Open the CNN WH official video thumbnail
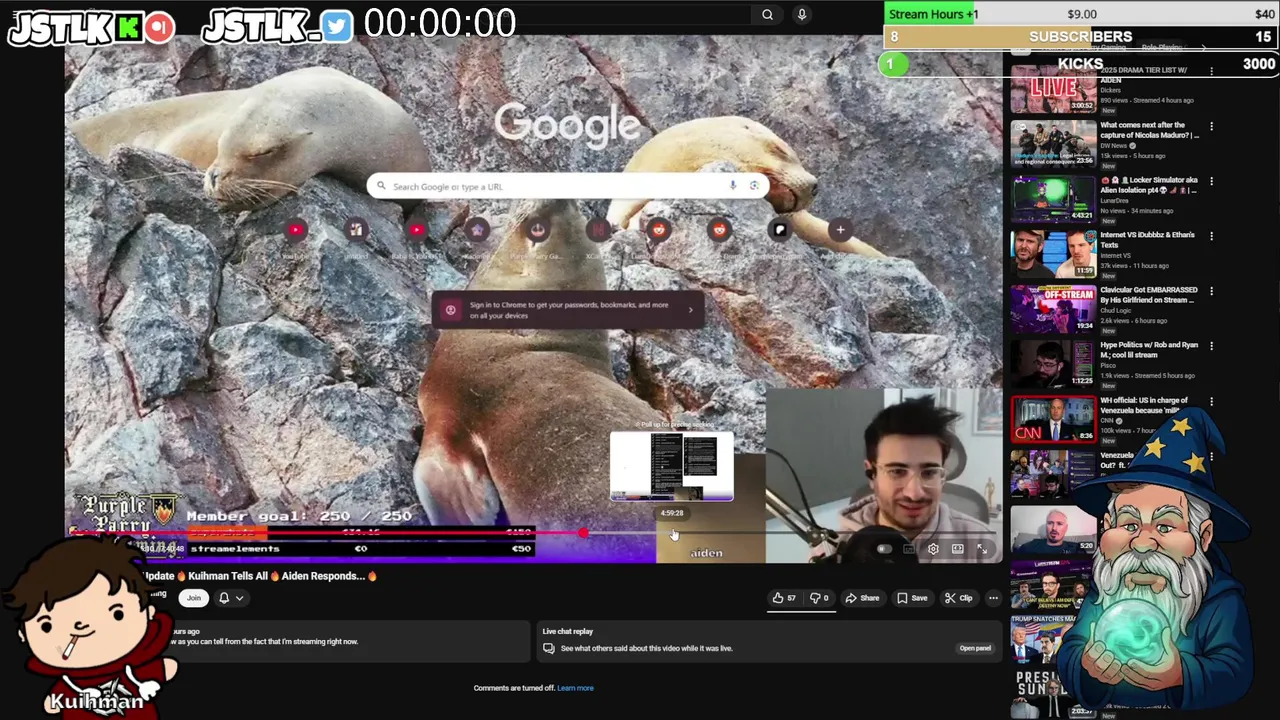Viewport: 1280px width, 720px height. 1053,419
